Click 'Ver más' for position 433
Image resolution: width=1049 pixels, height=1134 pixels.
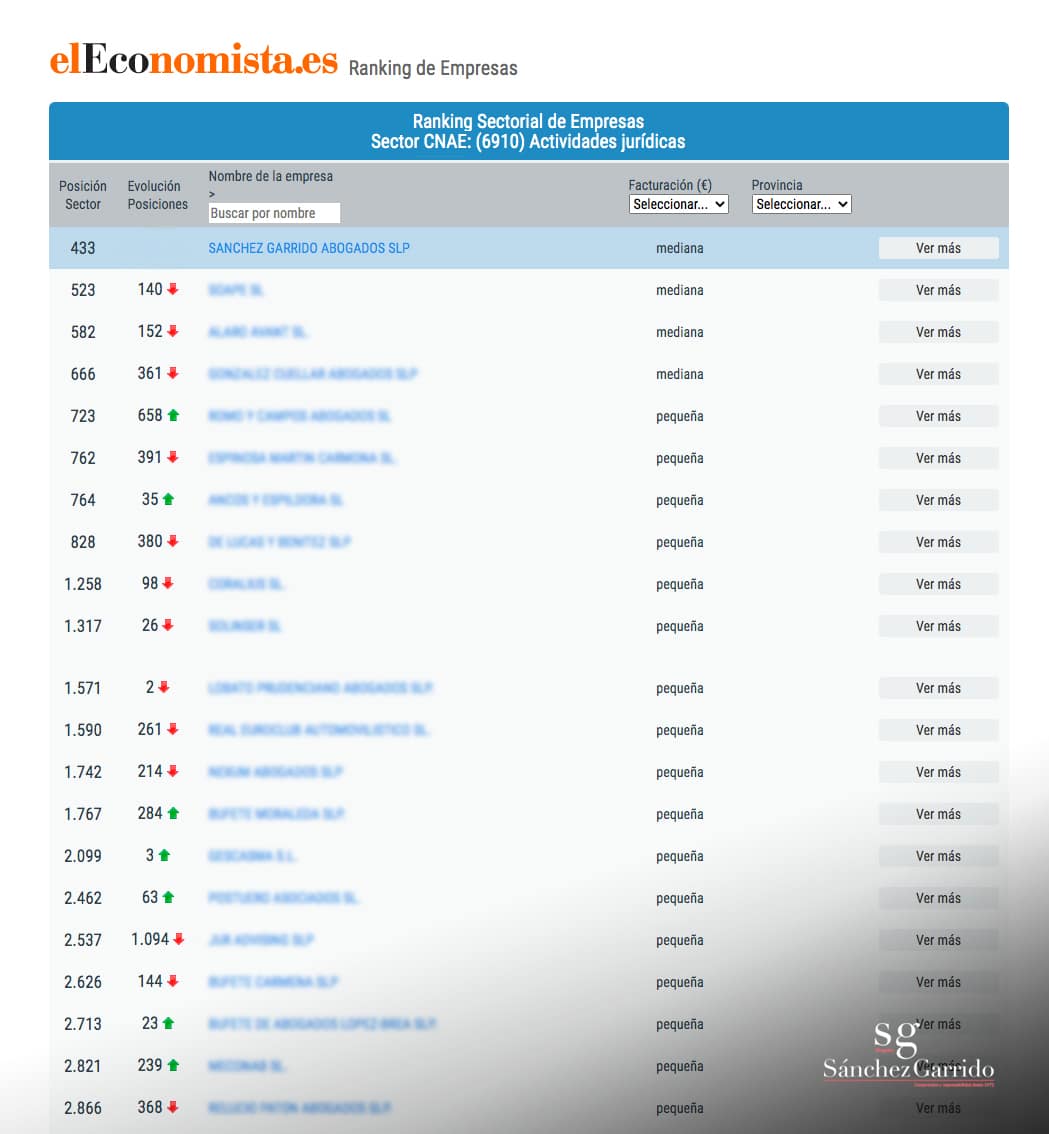938,248
